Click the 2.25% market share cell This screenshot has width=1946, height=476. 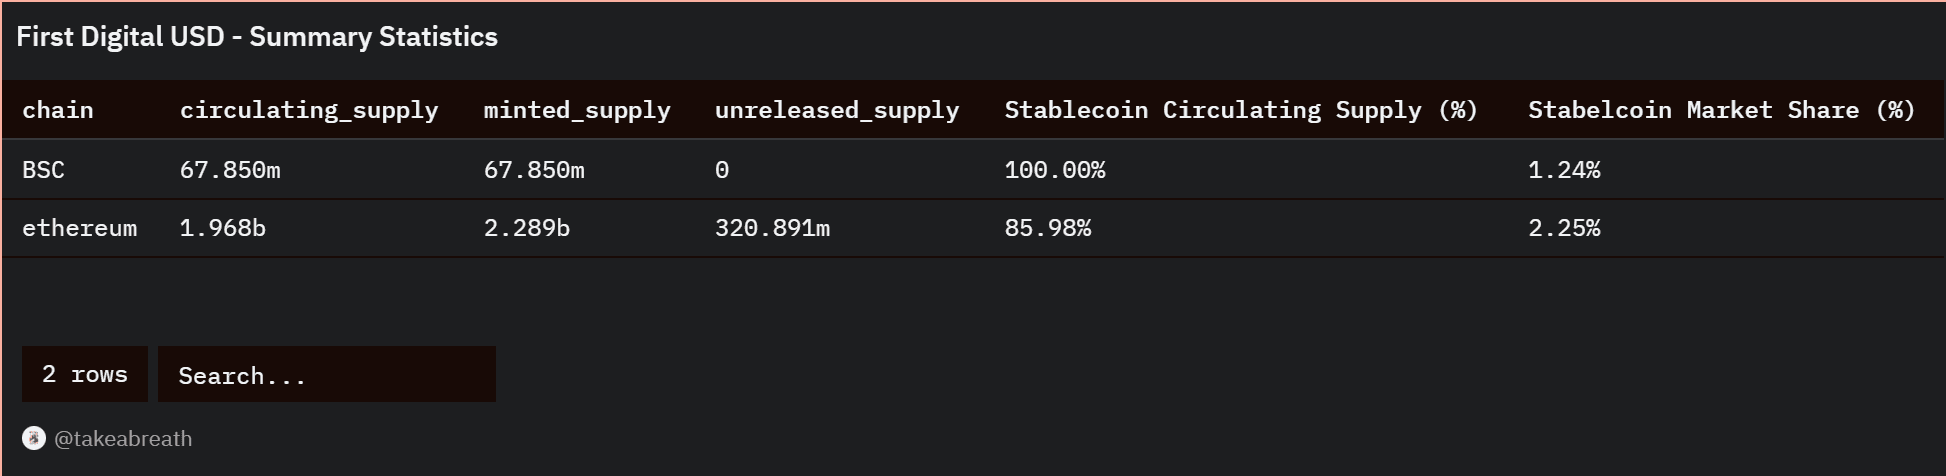click(1564, 228)
